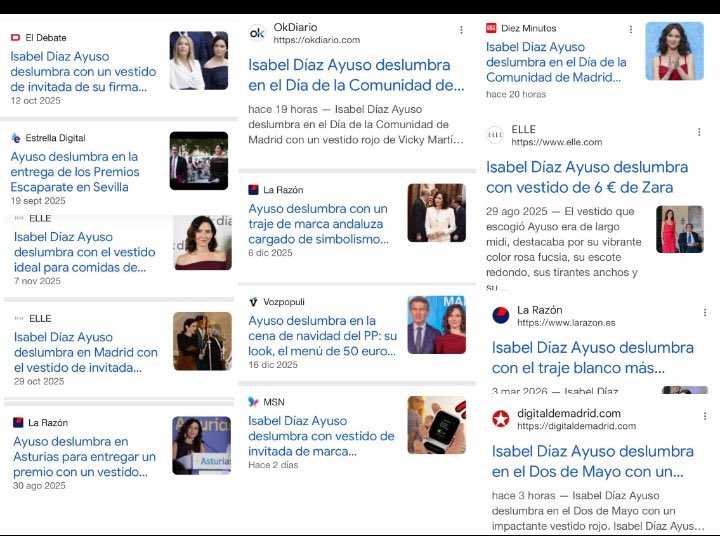Click the Estrella Digital favicon
This screenshot has width=720, height=536.
(x=16, y=138)
